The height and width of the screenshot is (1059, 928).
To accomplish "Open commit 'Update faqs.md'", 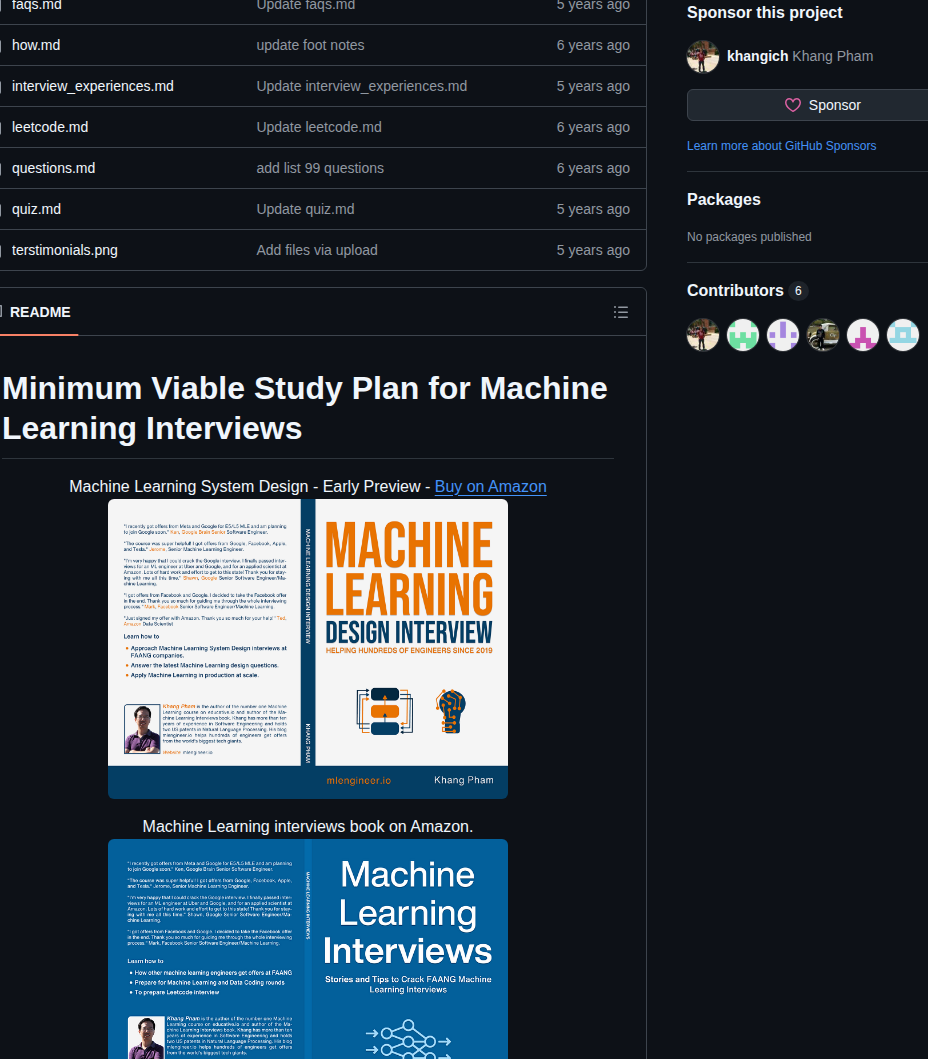I will (x=305, y=5).
